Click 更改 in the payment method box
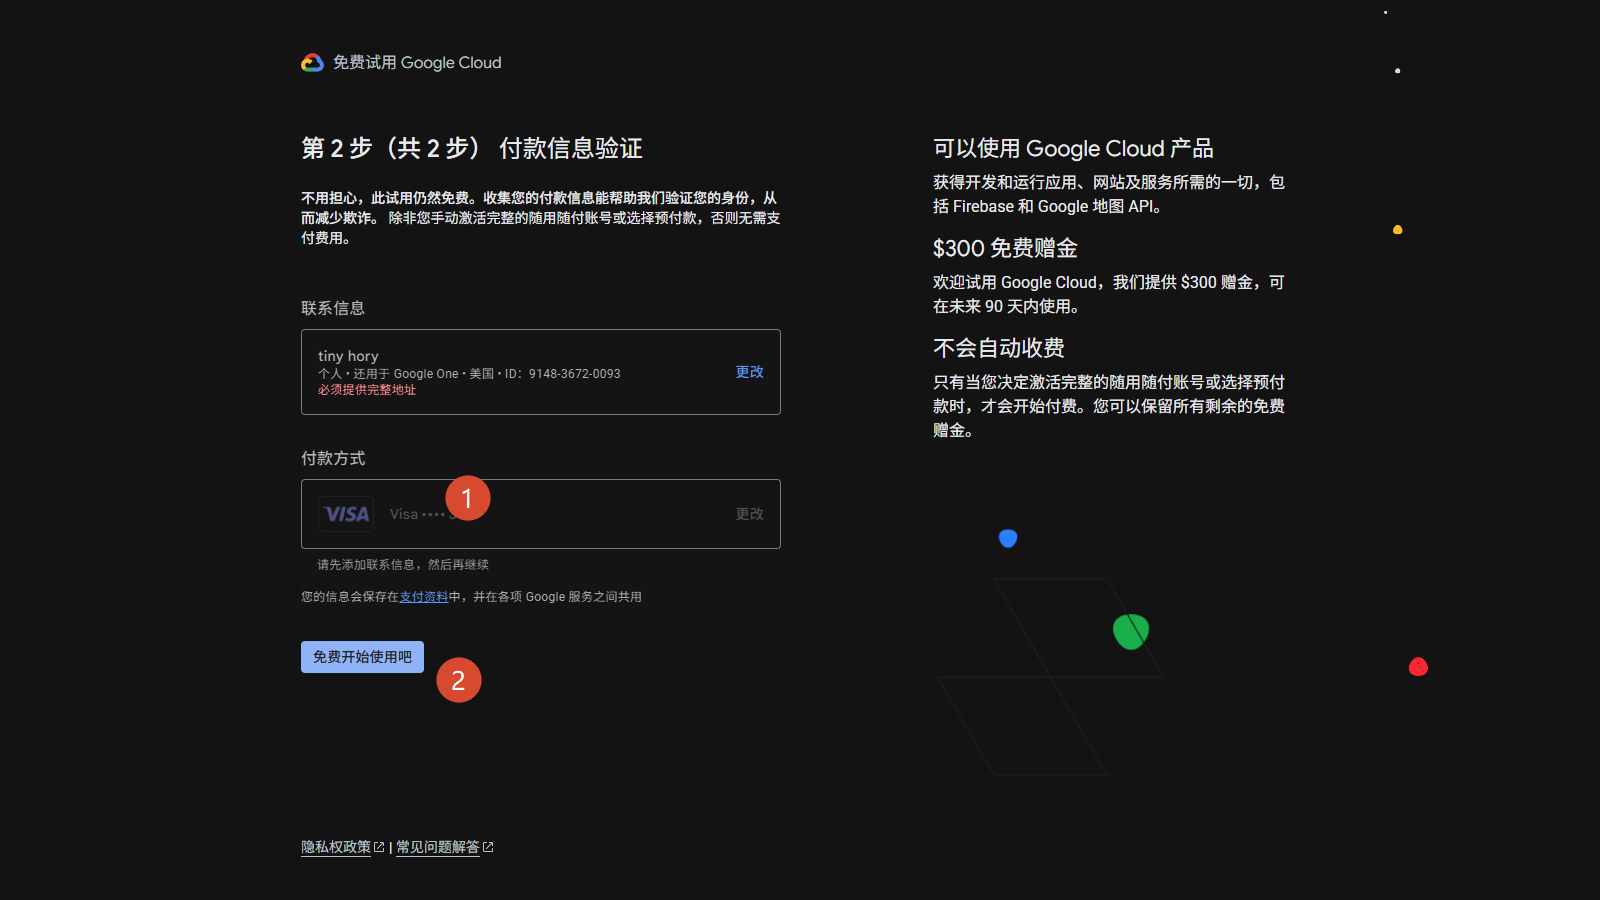The height and width of the screenshot is (900, 1600). tap(750, 514)
